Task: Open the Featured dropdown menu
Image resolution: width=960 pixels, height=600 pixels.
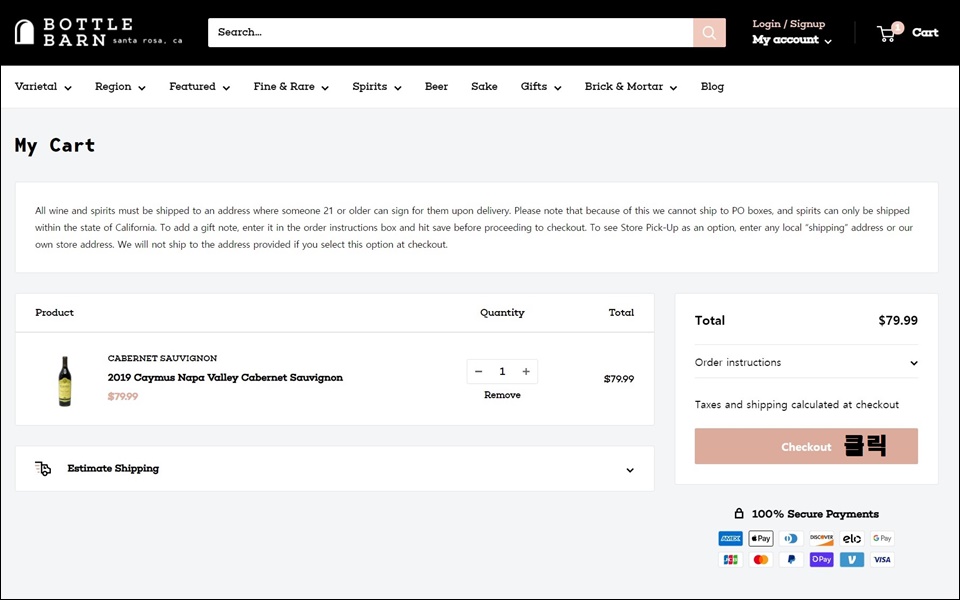Action: 200,87
